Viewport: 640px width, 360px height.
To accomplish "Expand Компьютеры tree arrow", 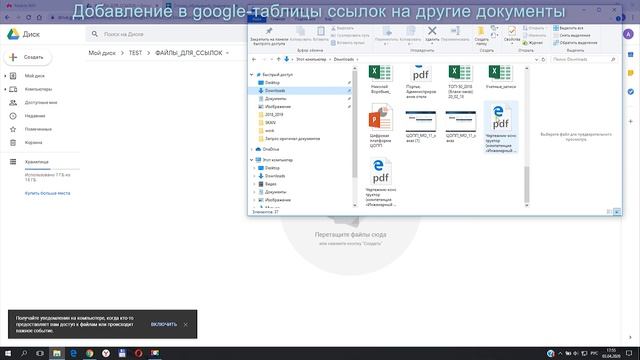I will (x=5, y=89).
